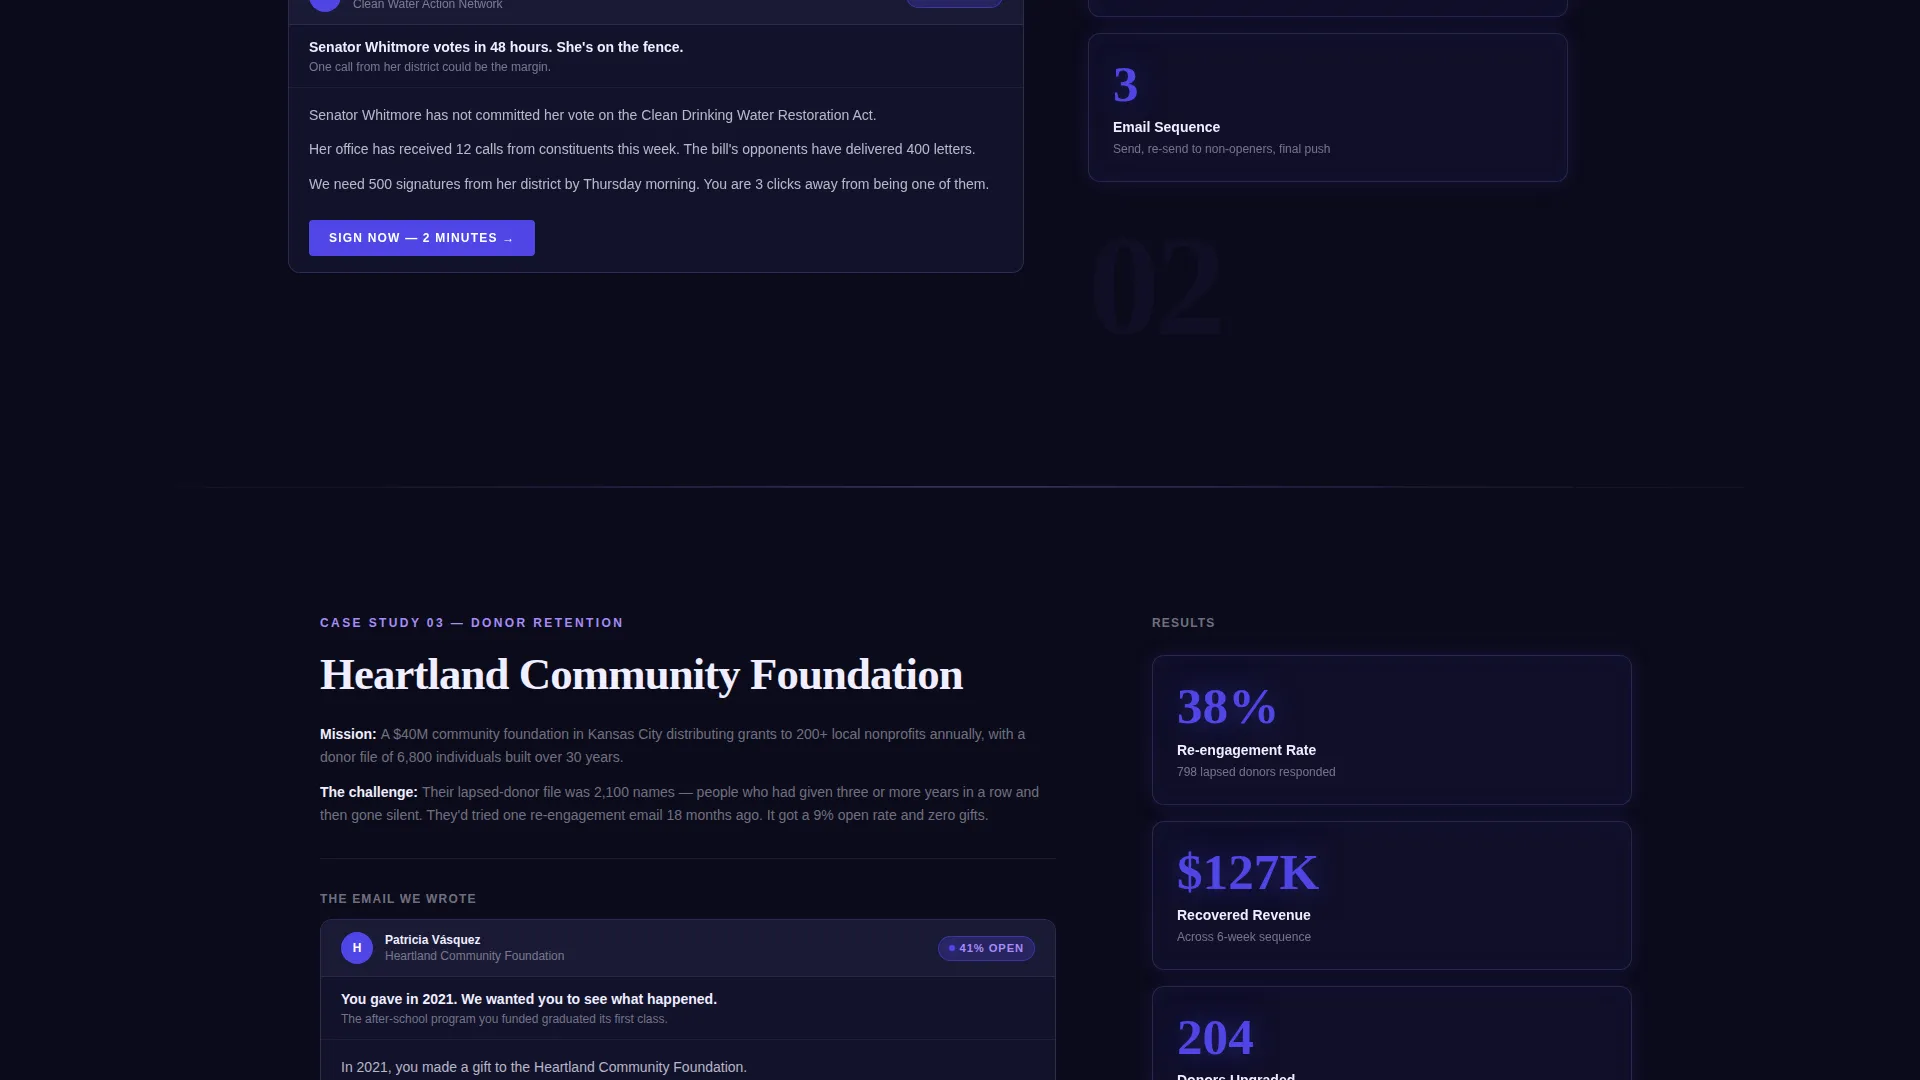Click the RESULTS section label
1920x1080 pixels.
(1183, 623)
